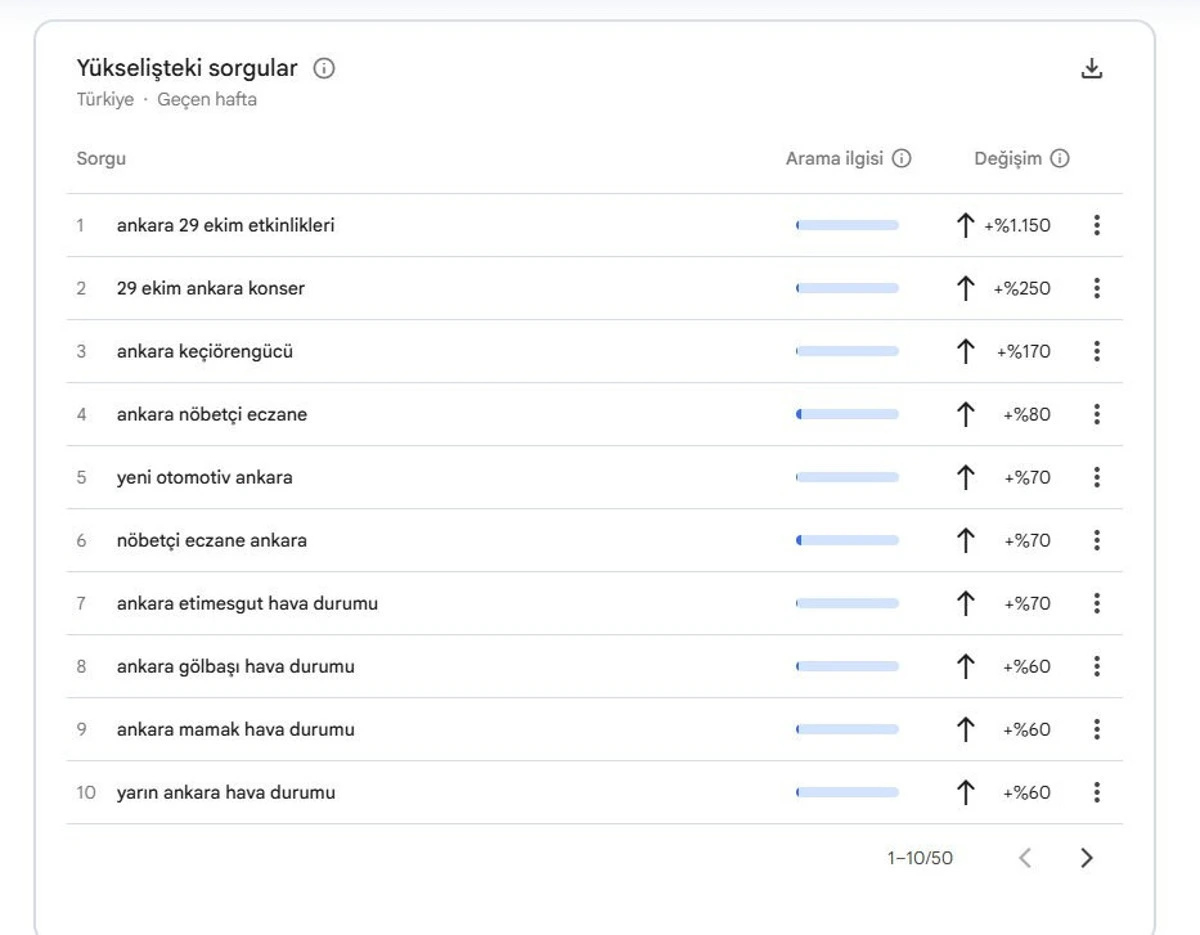The image size is (1200, 935).
Task: Open options menu for 29 ekim ankara konser
Action: (1097, 288)
